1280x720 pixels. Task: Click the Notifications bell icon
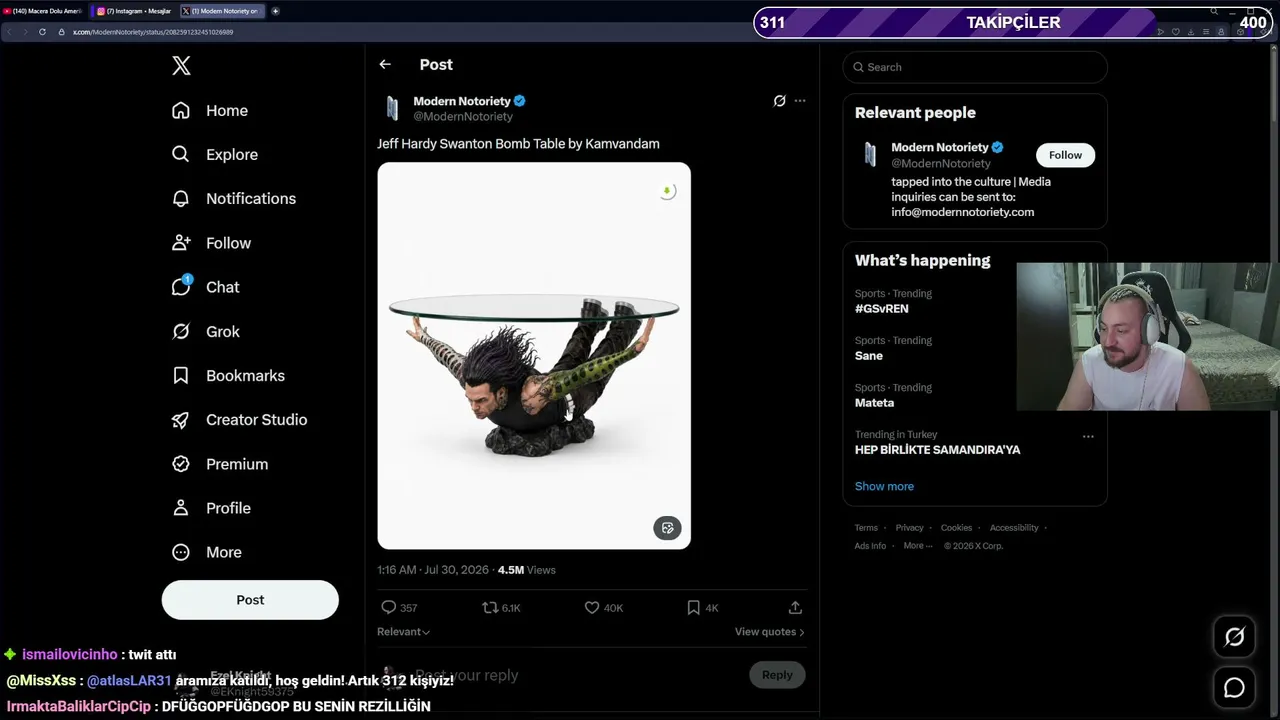click(181, 199)
